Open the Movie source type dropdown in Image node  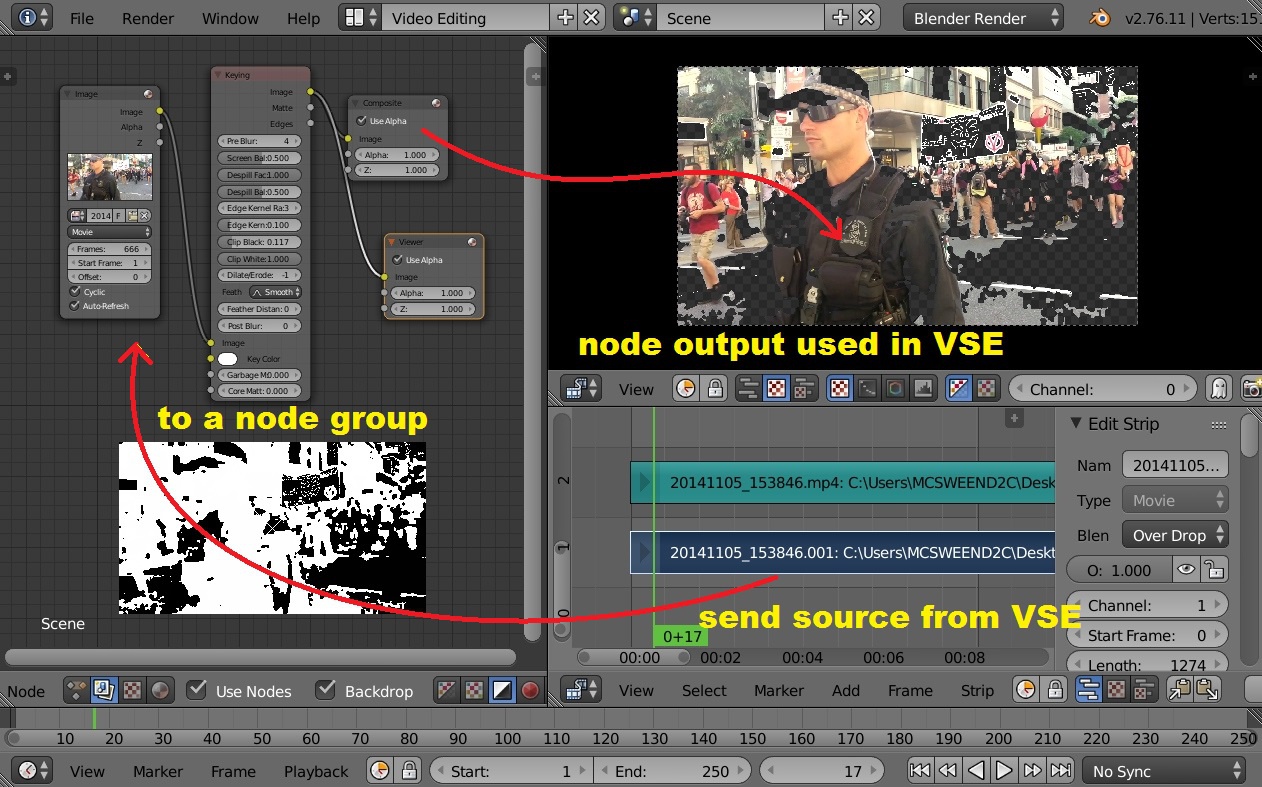pyautogui.click(x=109, y=232)
